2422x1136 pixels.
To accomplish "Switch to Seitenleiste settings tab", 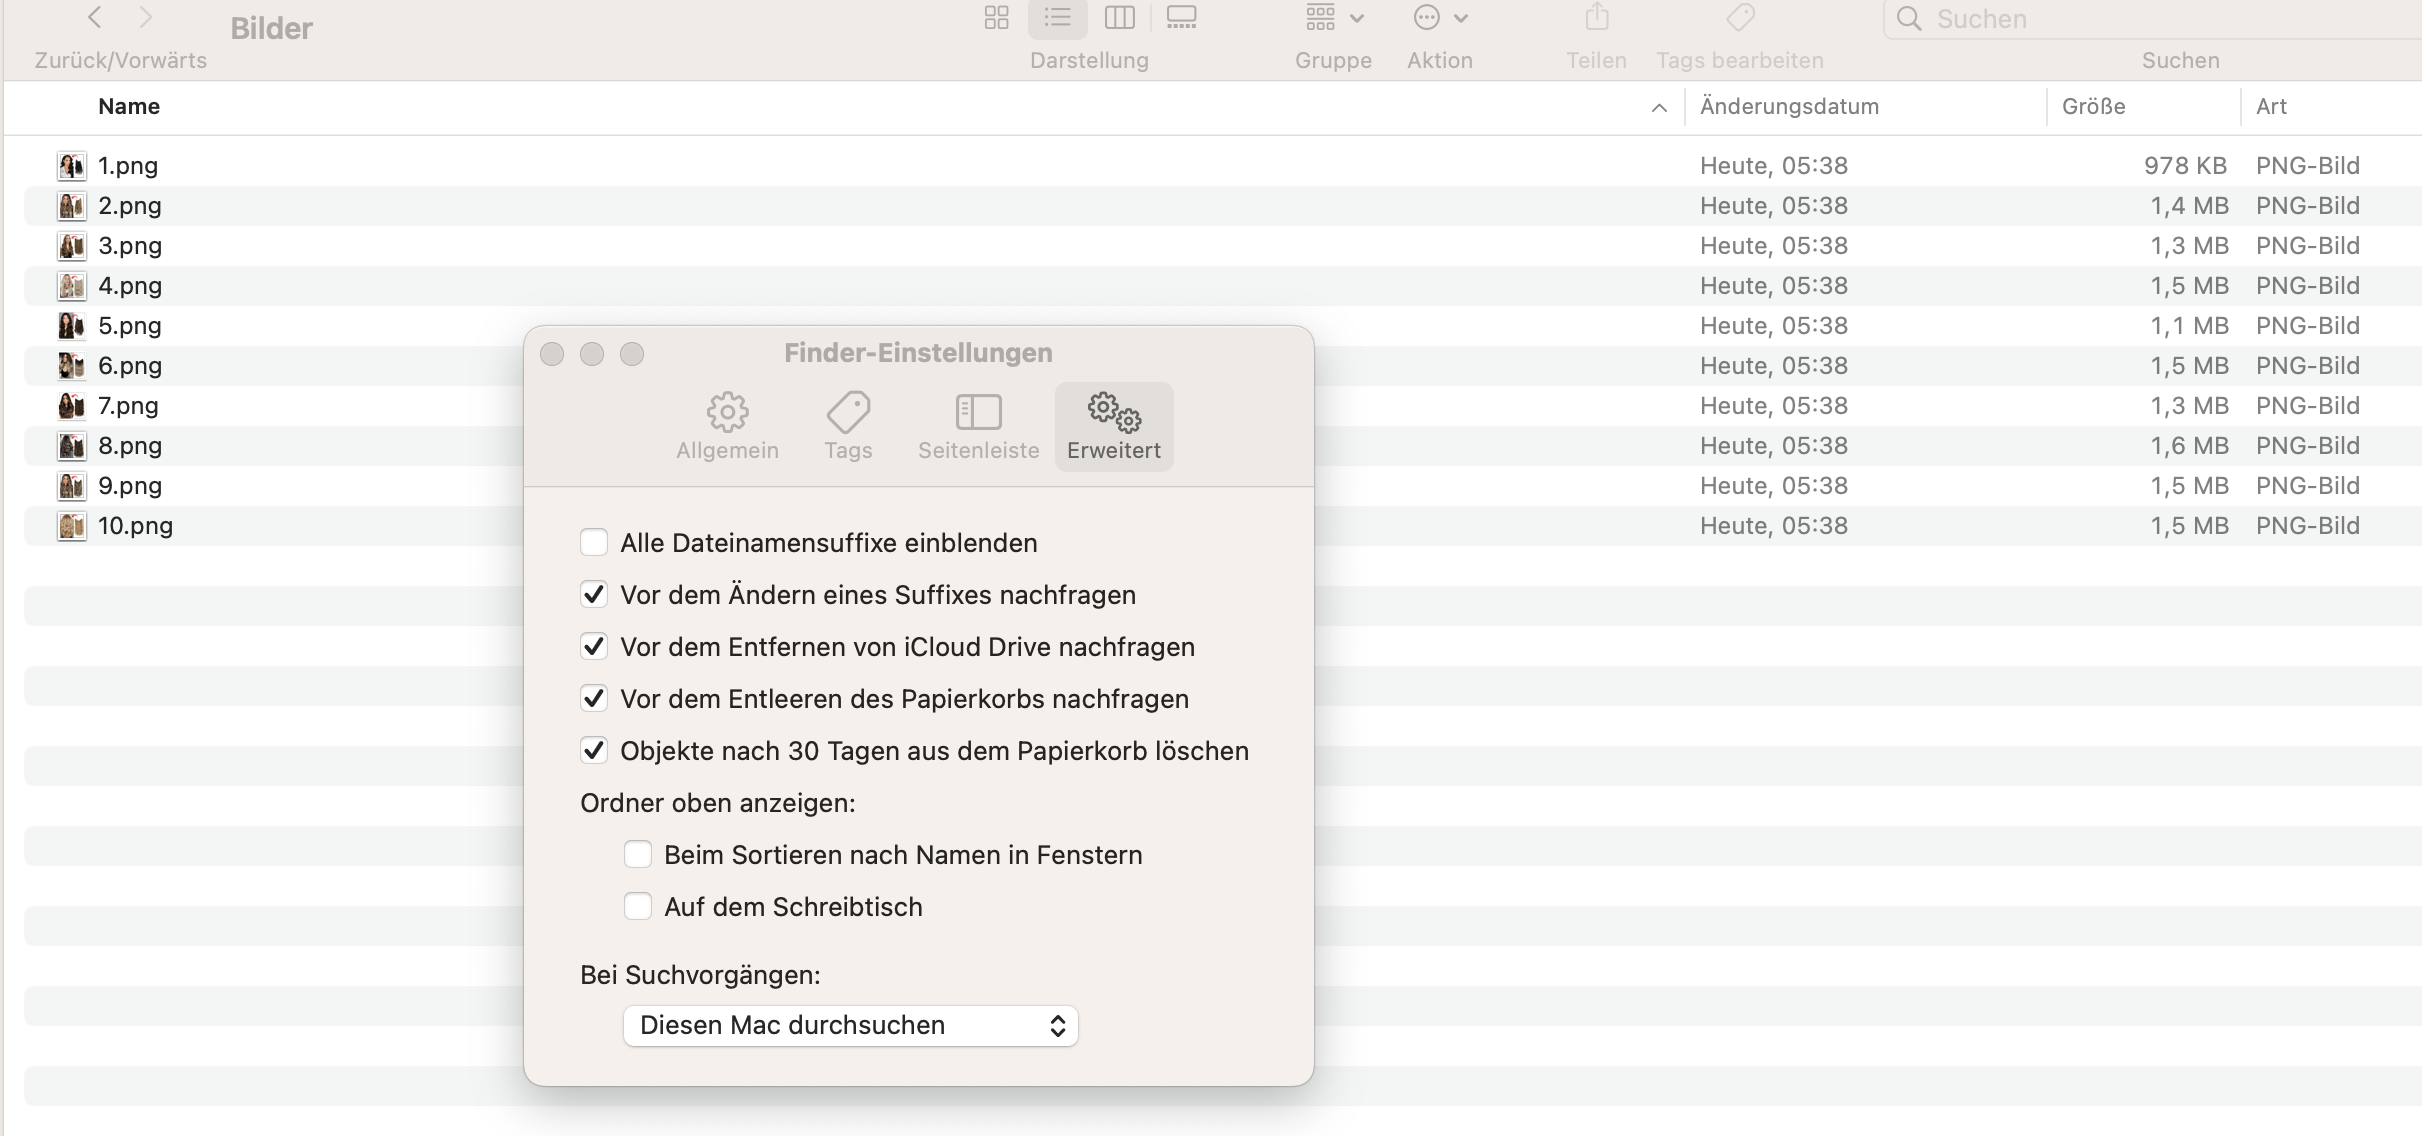I will point(978,426).
